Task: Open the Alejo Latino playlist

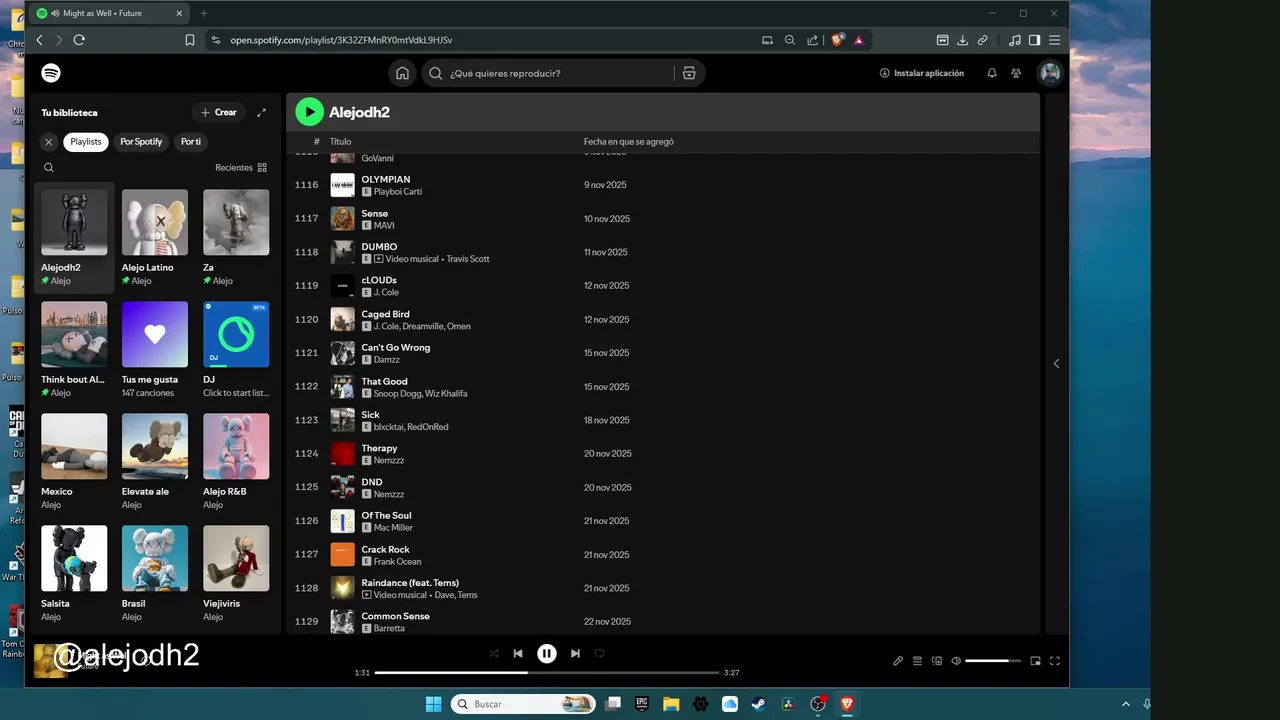Action: tap(155, 238)
